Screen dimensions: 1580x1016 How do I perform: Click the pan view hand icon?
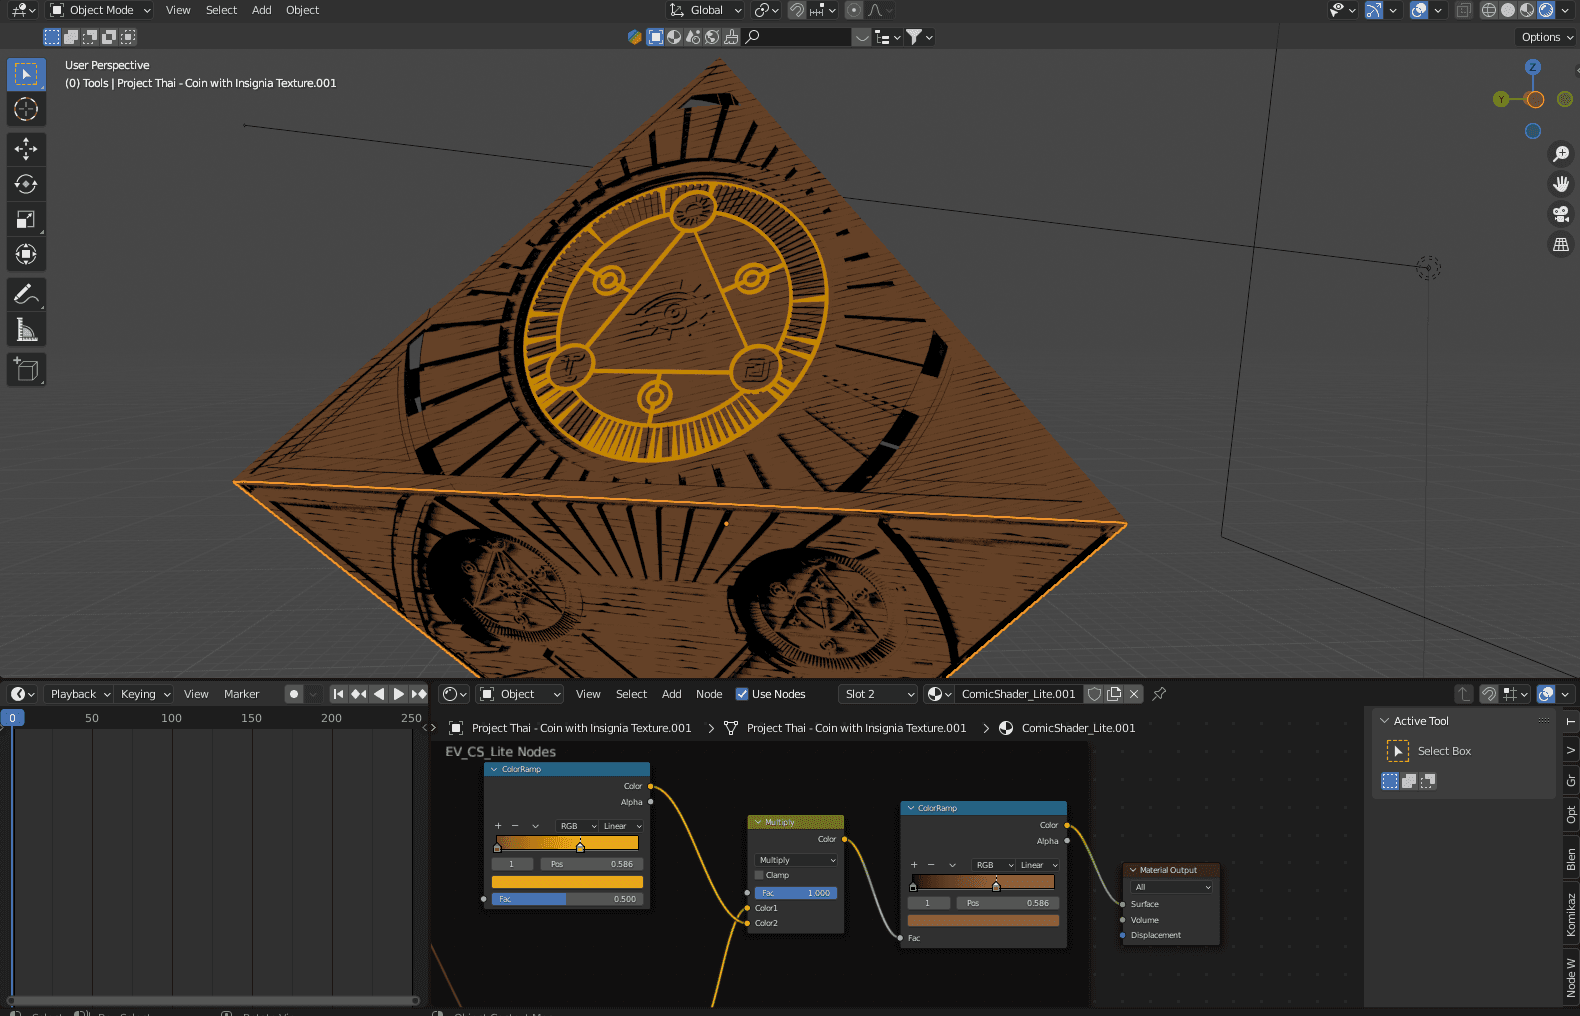pyautogui.click(x=1560, y=184)
